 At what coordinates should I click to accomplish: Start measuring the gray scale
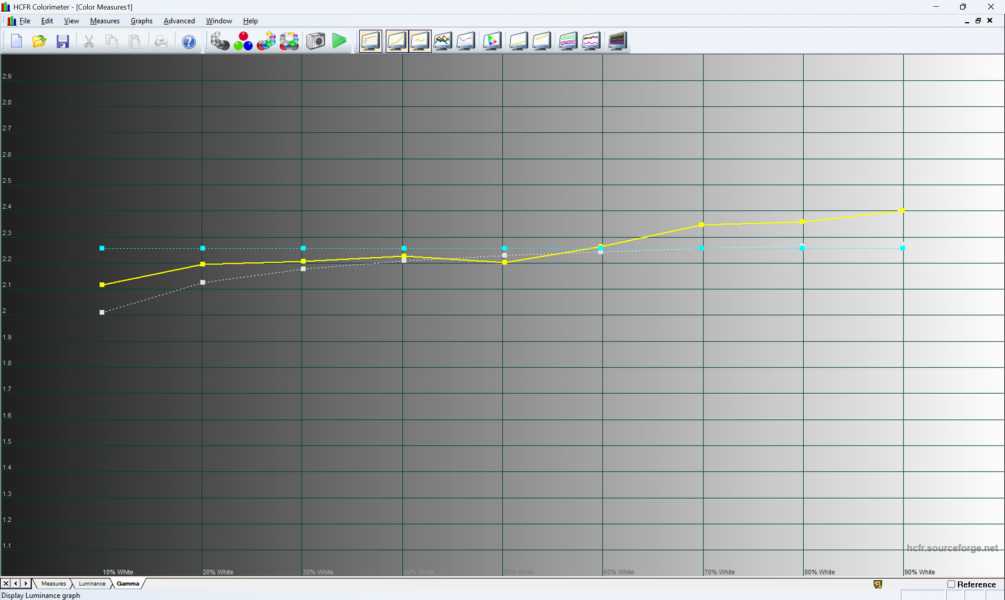[x=219, y=41]
